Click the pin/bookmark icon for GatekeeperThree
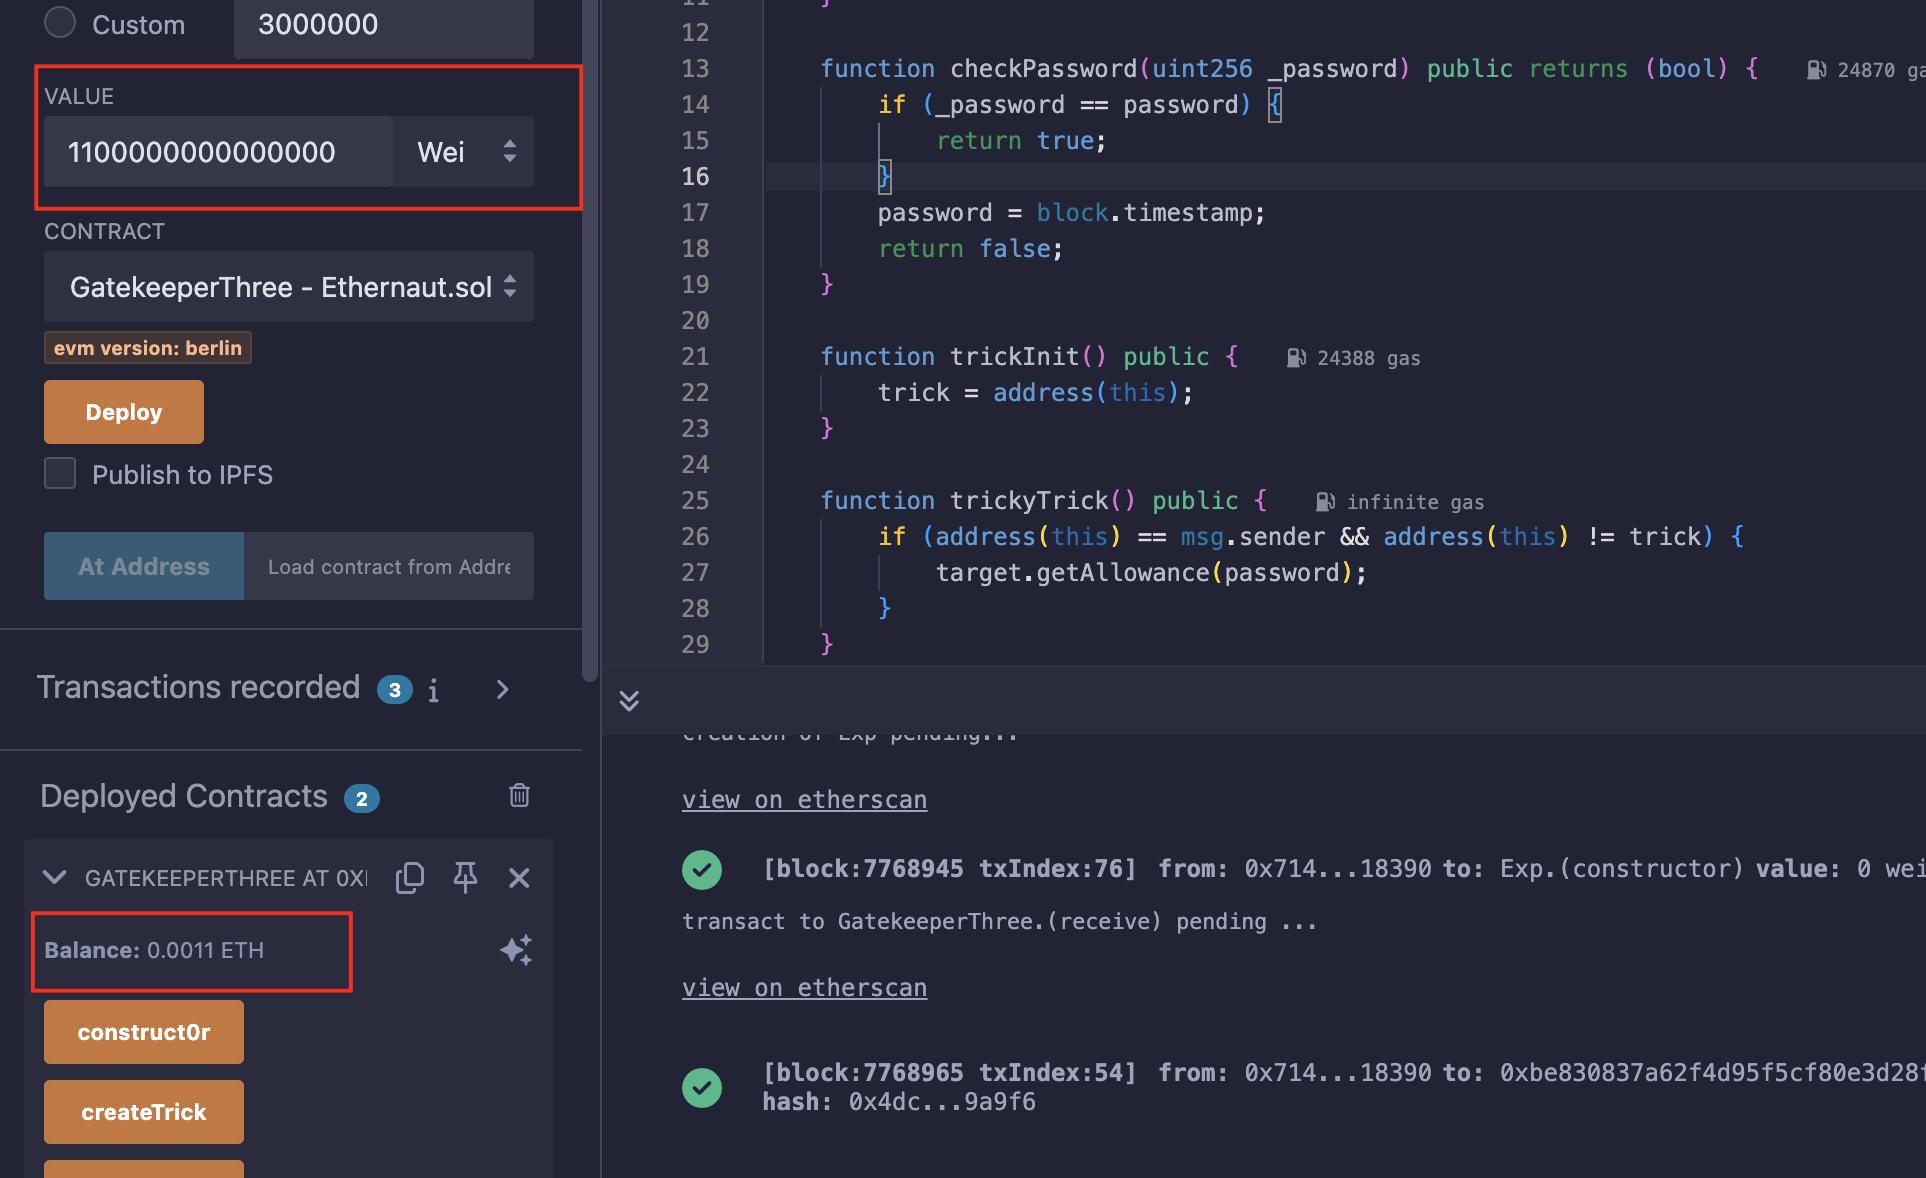Viewport: 1926px width, 1178px height. 465,878
